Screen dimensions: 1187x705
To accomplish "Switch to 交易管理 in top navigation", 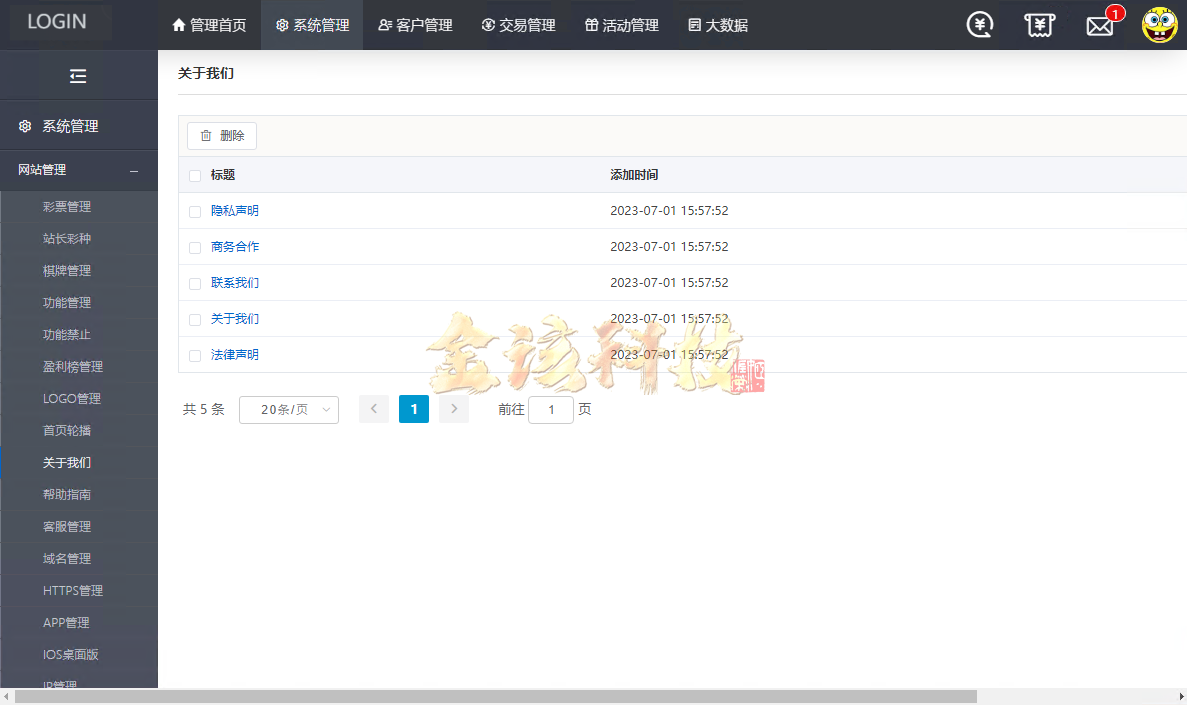I will tap(518, 25).
